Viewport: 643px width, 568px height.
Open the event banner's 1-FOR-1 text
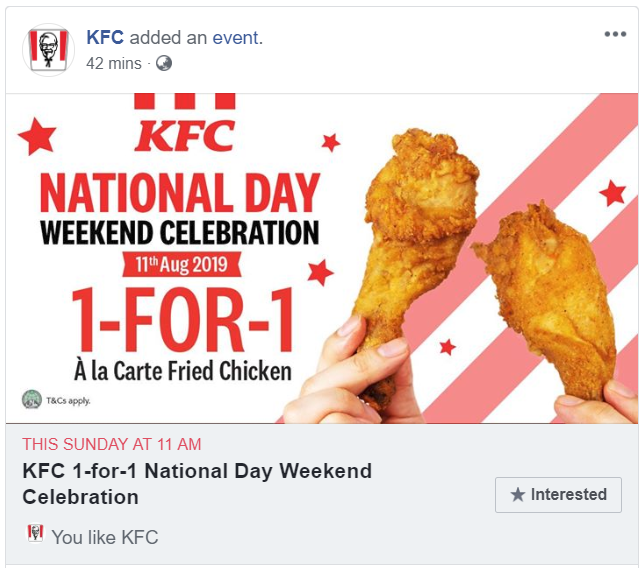(x=182, y=319)
